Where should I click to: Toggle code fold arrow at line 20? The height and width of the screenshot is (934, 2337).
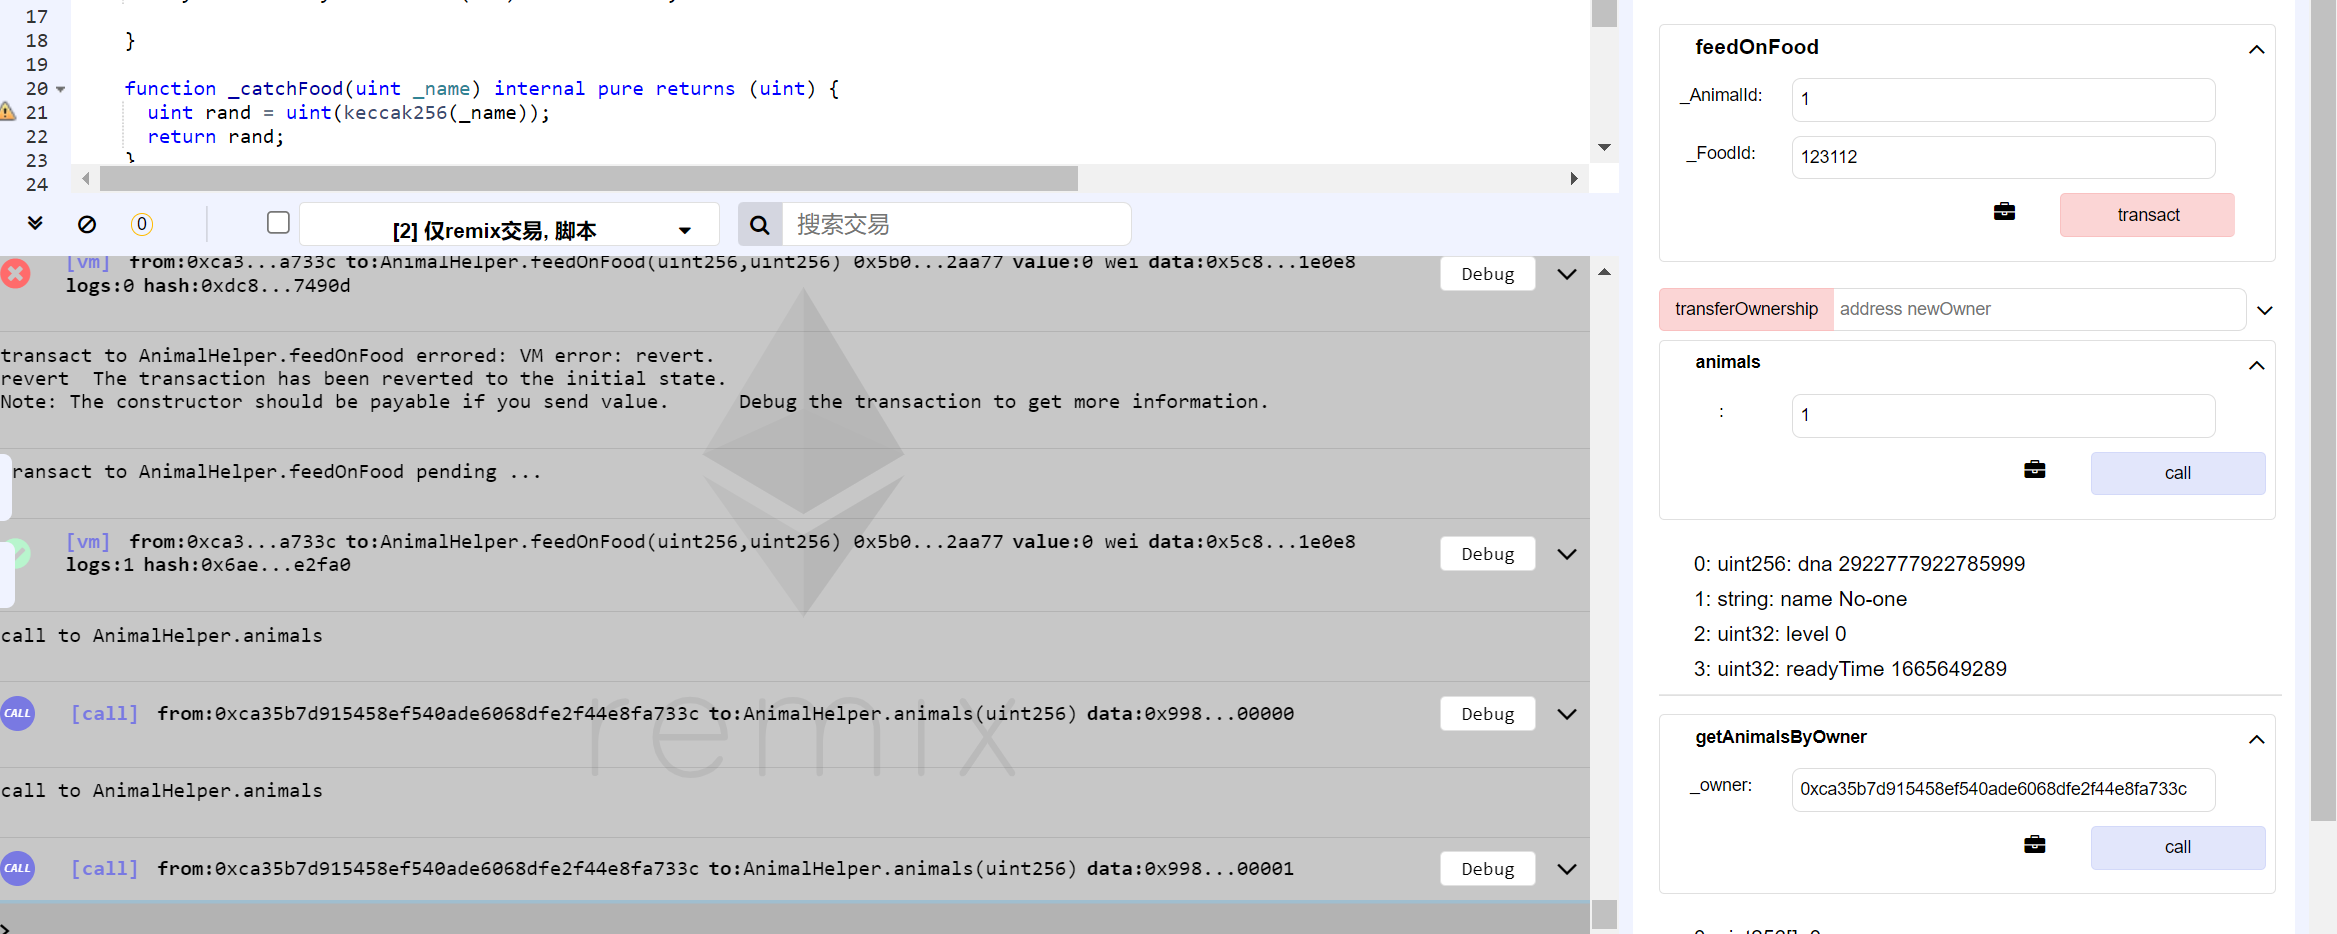[x=61, y=89]
